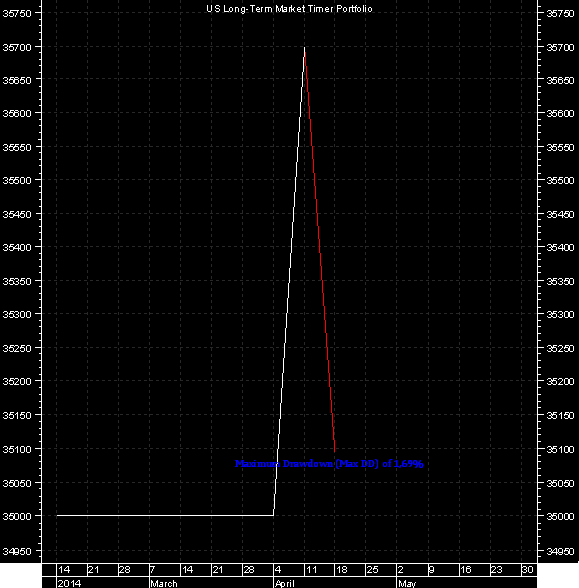
Task: Select the 35400 label on left axis
Action: point(17,247)
